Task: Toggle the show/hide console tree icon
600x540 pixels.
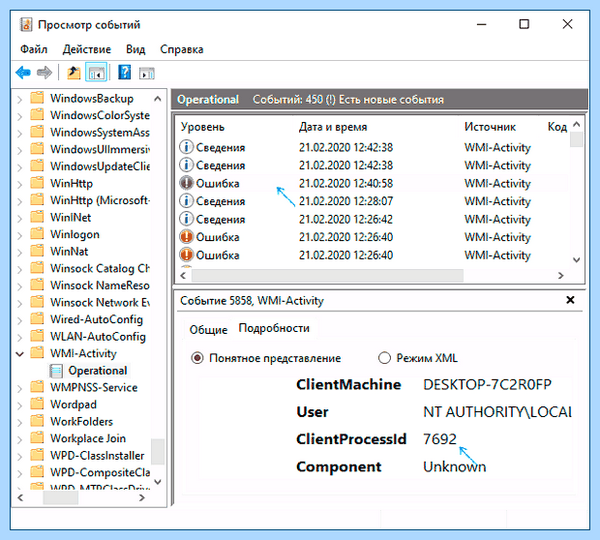Action: point(96,72)
